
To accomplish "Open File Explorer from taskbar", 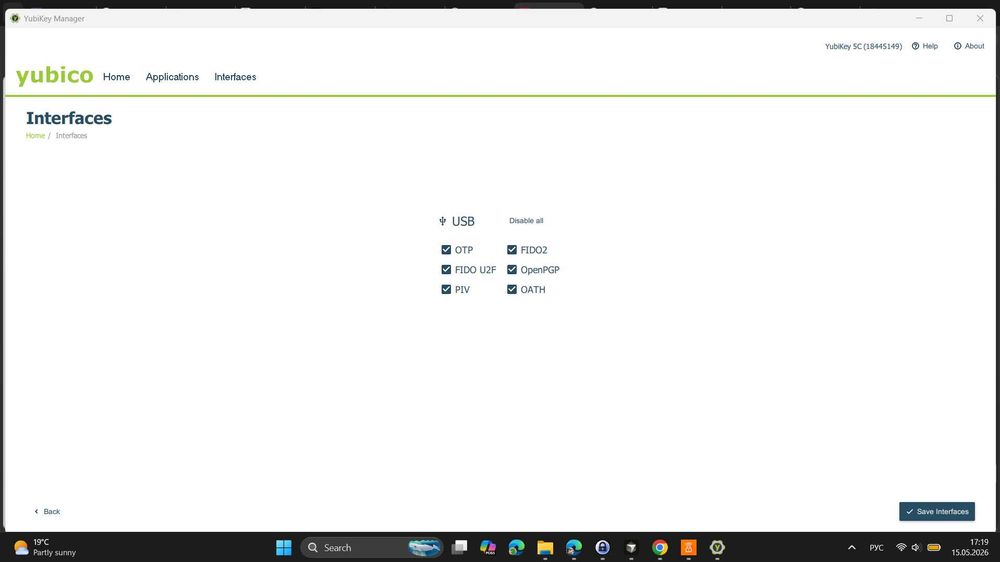I will pyautogui.click(x=545, y=547).
